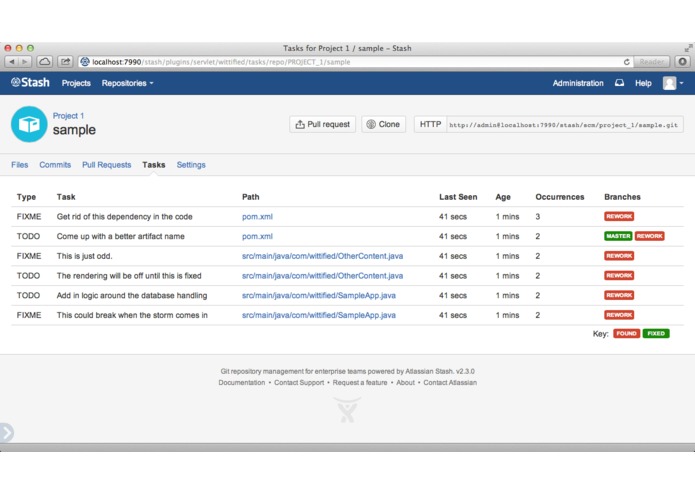
Task: Open the Settings tab
Action: 191,165
